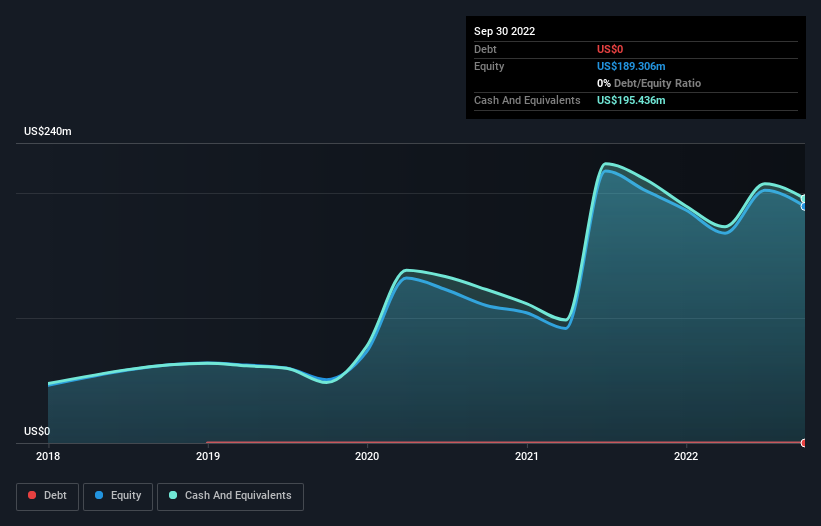Click the US$189.306m equity value in tooltip
821x526 pixels.
[631, 66]
